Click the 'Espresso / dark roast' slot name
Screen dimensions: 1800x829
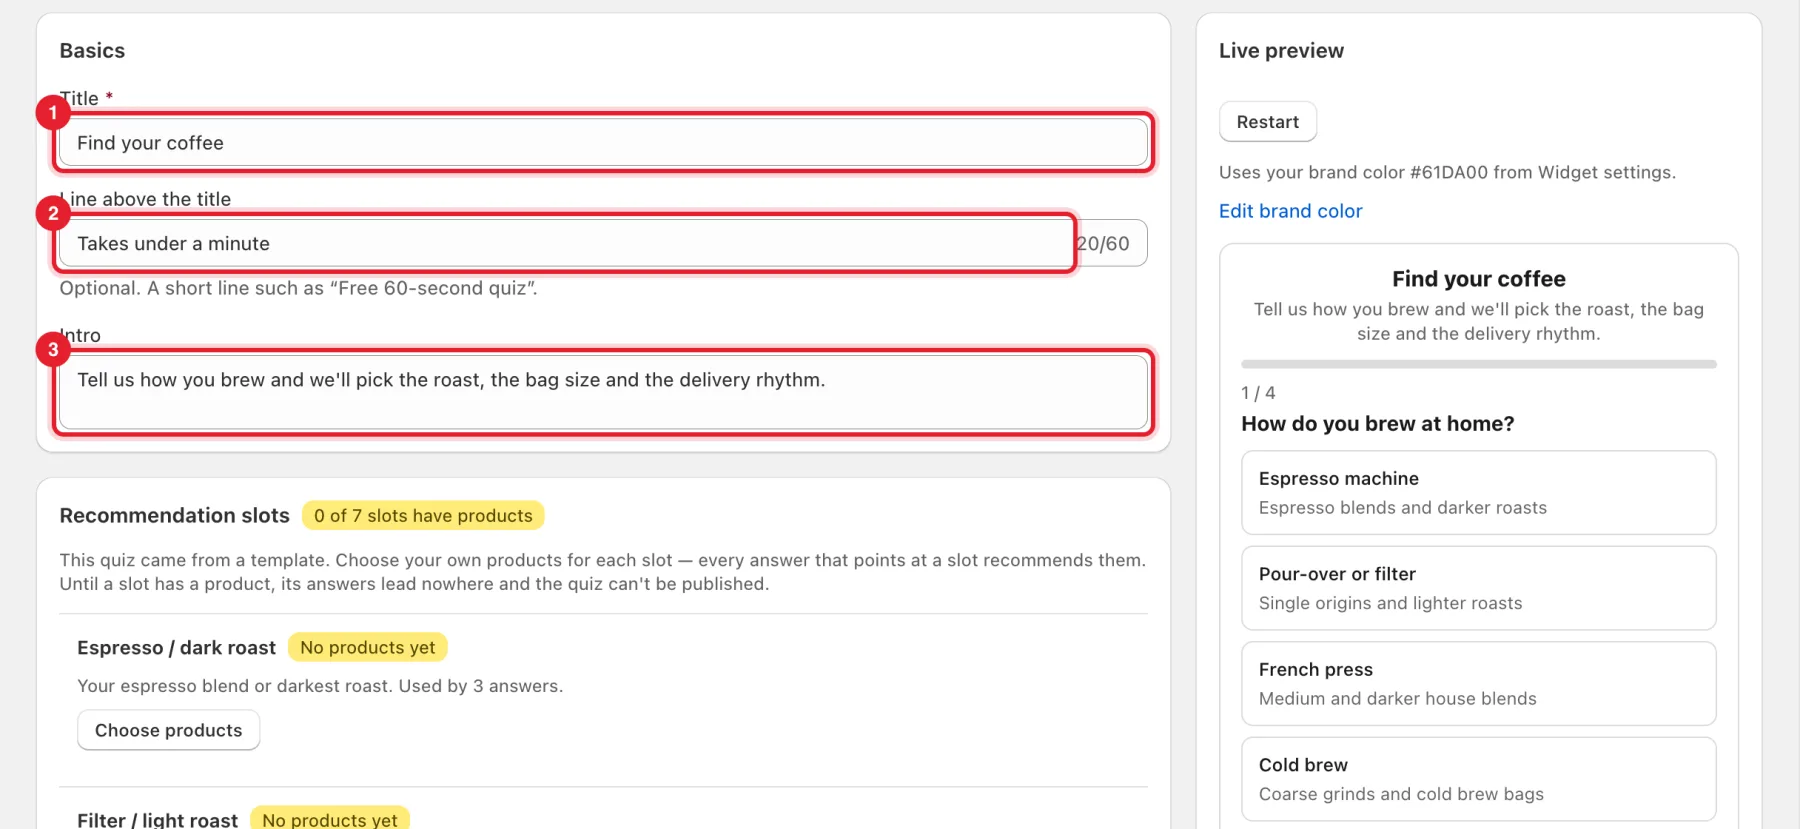point(176,647)
